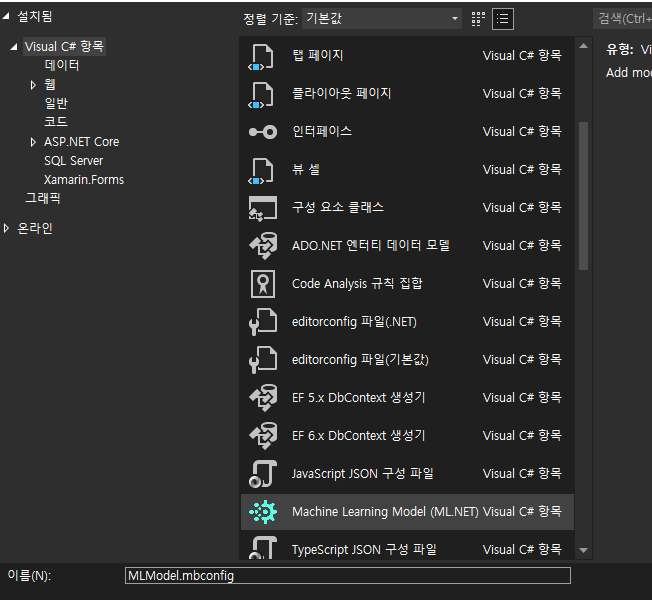The width and height of the screenshot is (652, 600).
Task: Select the 그래픽 category
Action: (43, 198)
